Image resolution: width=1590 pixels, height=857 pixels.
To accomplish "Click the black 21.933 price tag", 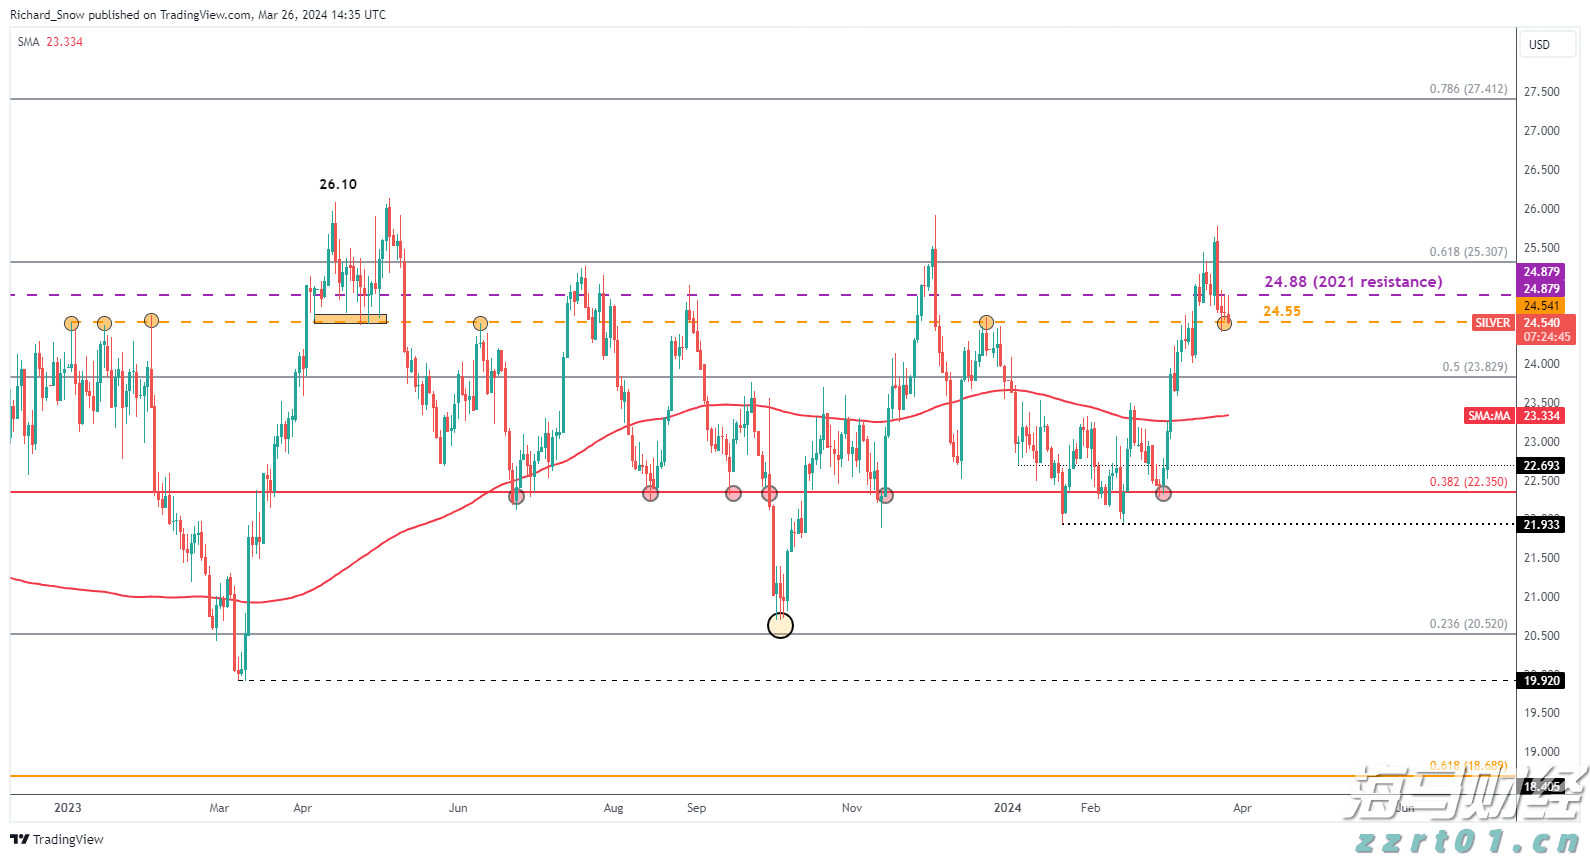I will coord(1541,525).
